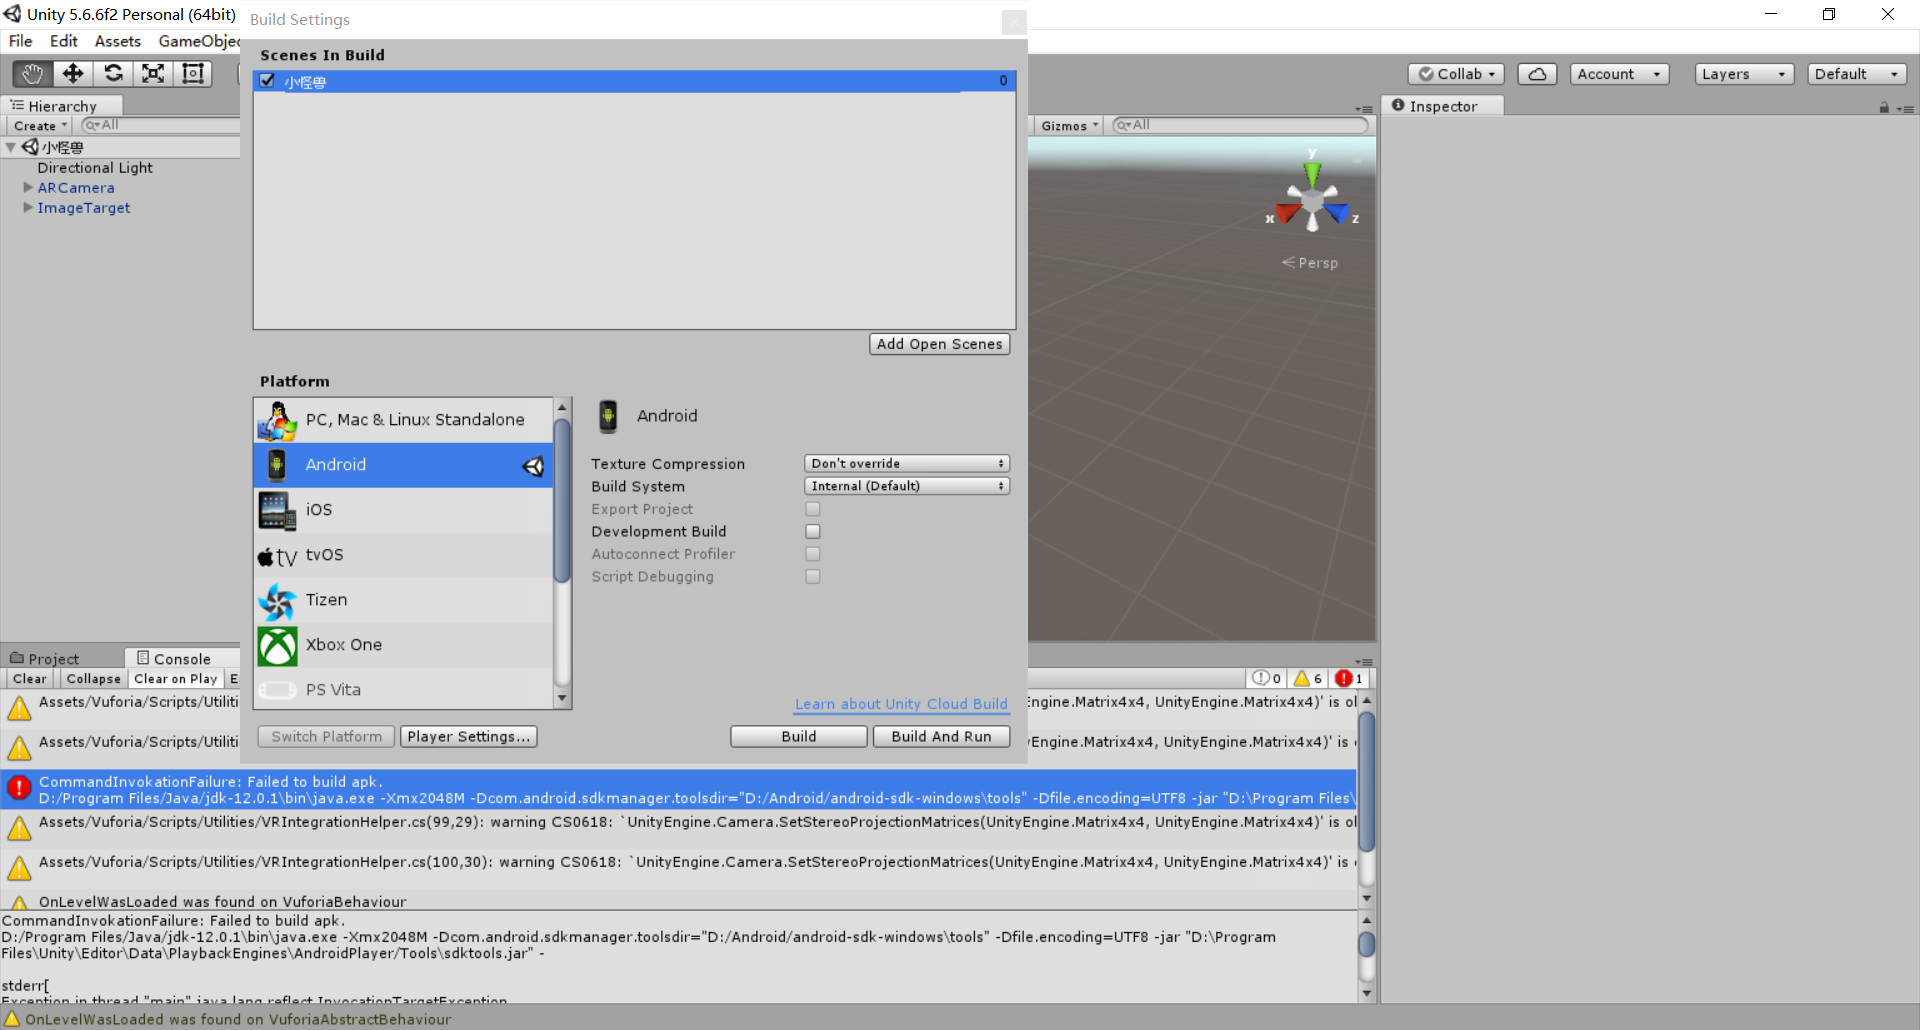Click the cloud services icon button

pyautogui.click(x=1537, y=74)
